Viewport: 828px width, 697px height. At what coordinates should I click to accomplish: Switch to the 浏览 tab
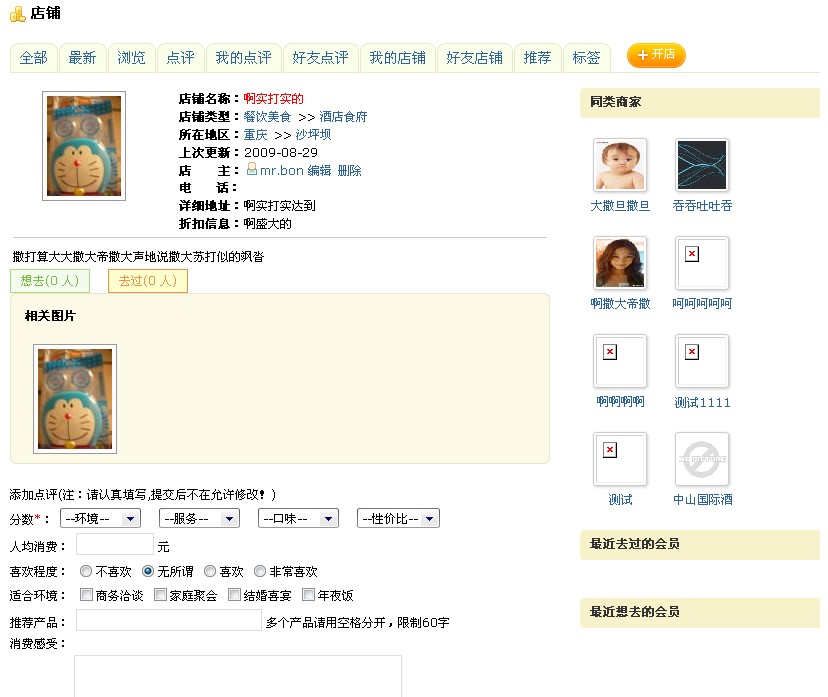tap(131, 58)
